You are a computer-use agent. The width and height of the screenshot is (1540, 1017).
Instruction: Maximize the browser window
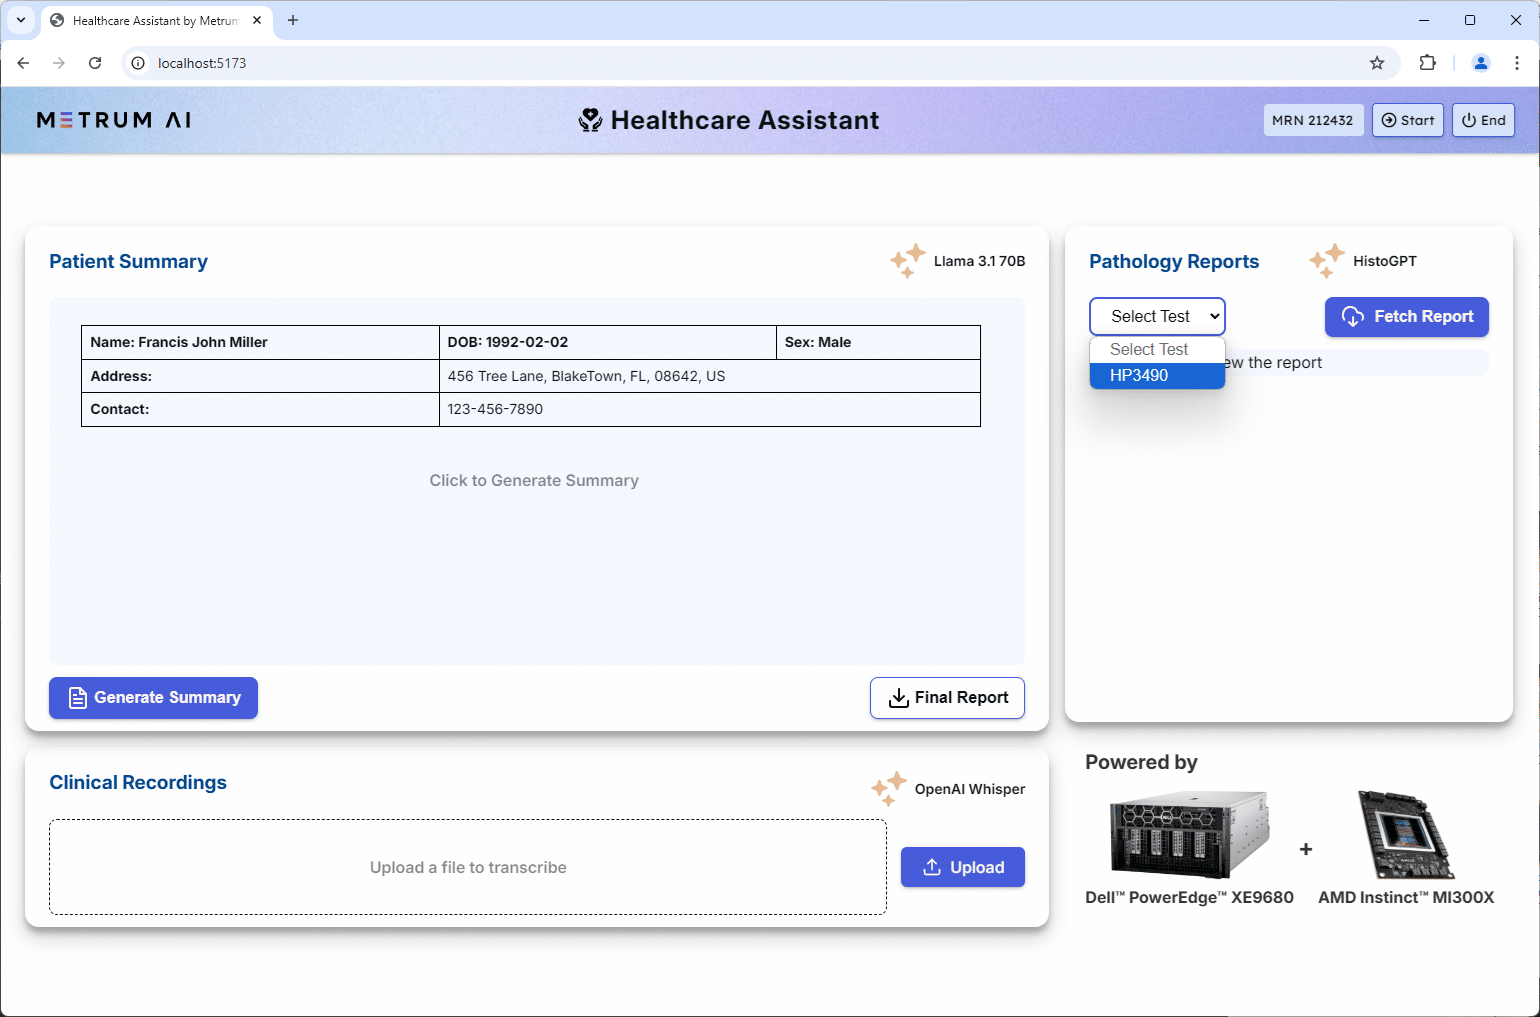tap(1470, 20)
